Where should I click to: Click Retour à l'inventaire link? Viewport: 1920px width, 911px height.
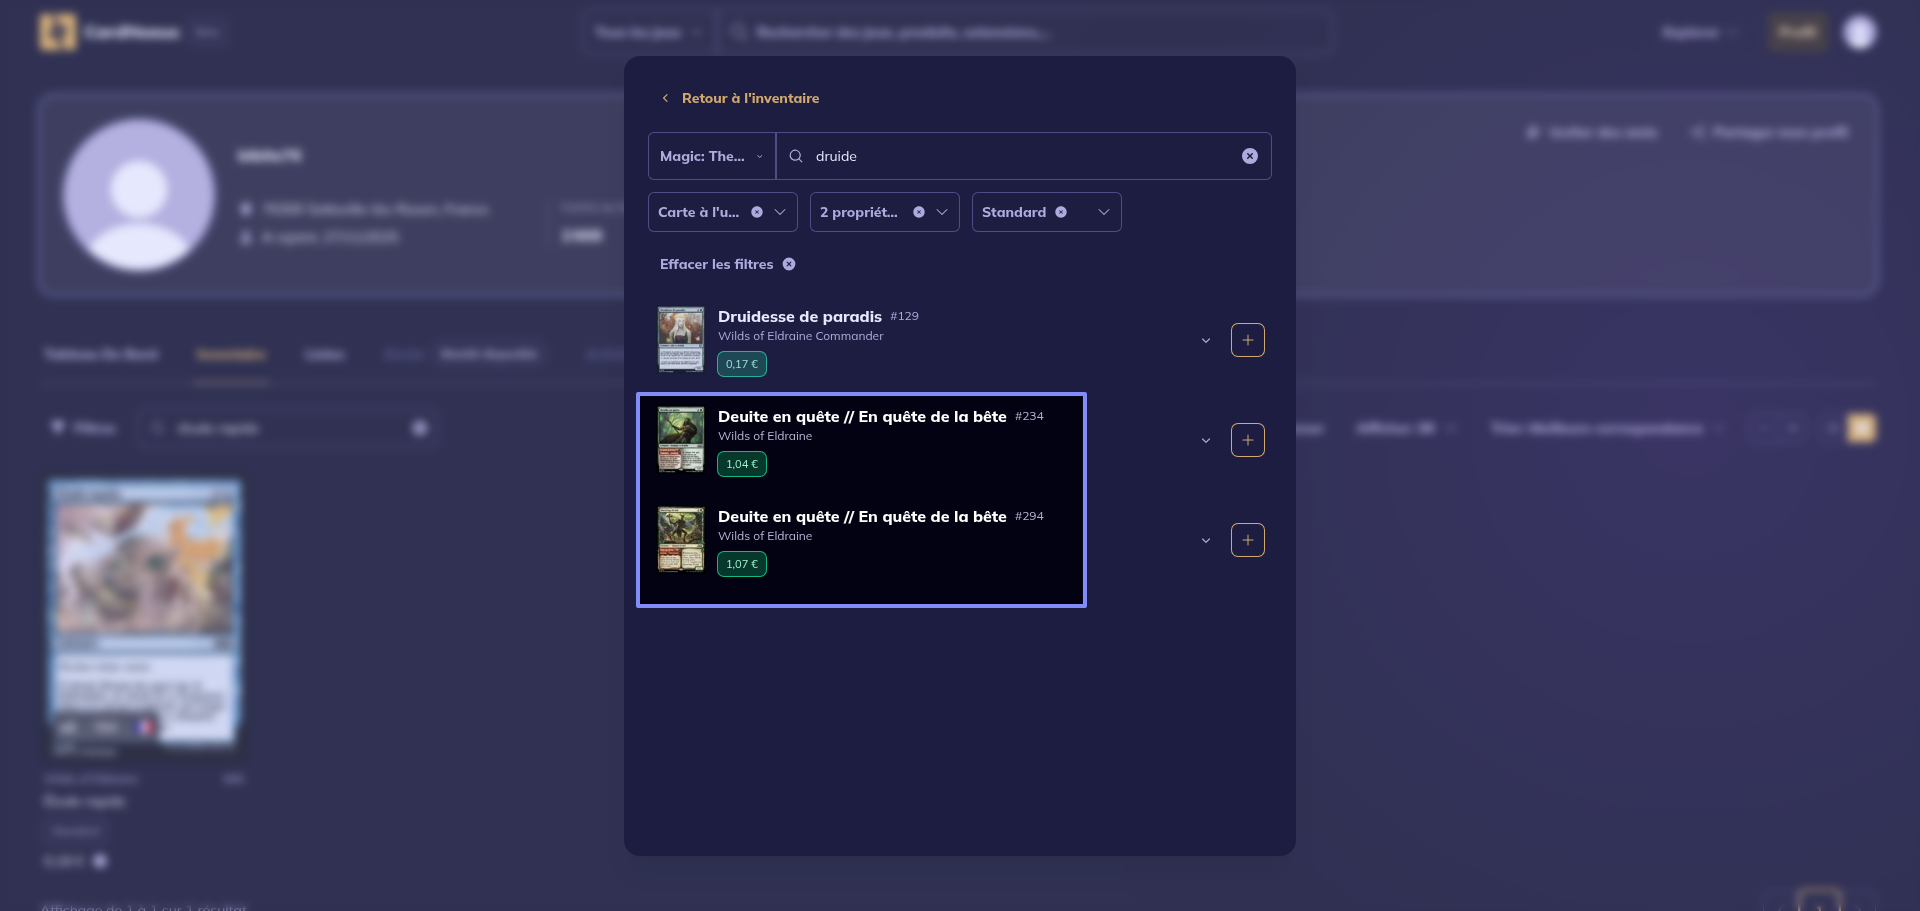pos(750,98)
